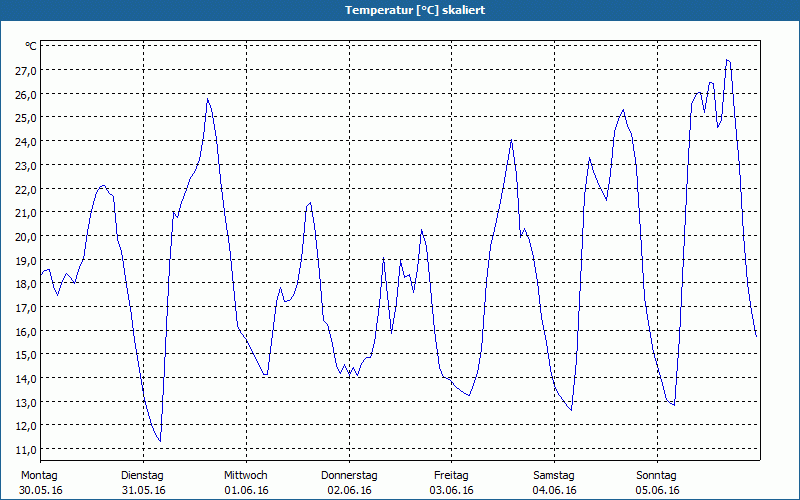Click the Dienstag day label
This screenshot has height=500, width=800.
coord(142,476)
